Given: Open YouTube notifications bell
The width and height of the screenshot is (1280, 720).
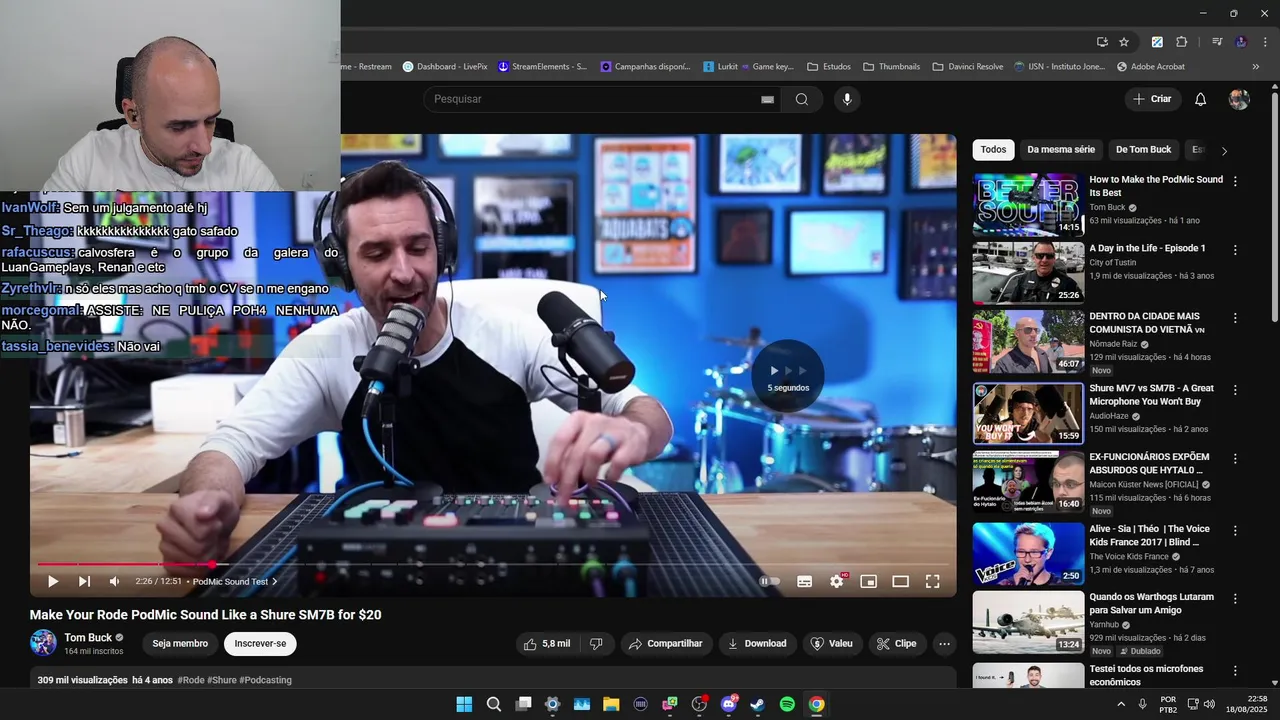Looking at the screenshot, I should click(x=1201, y=99).
